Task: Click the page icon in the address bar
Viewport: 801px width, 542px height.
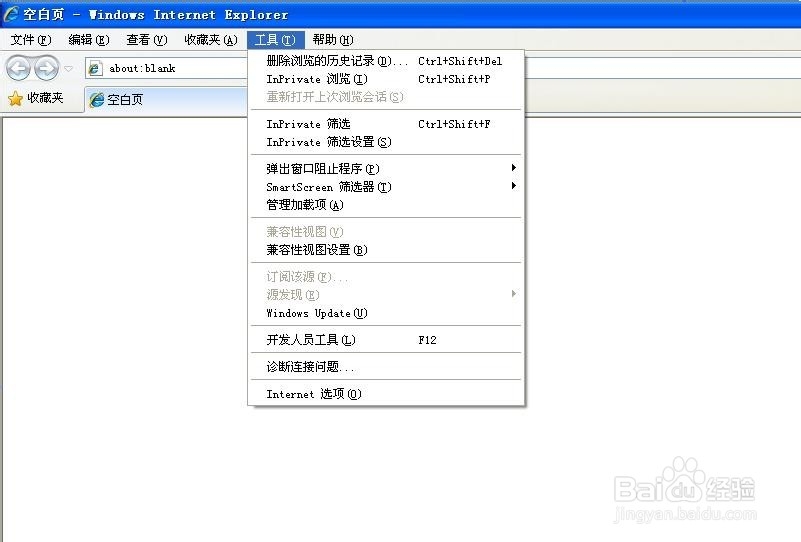Action: [95, 68]
